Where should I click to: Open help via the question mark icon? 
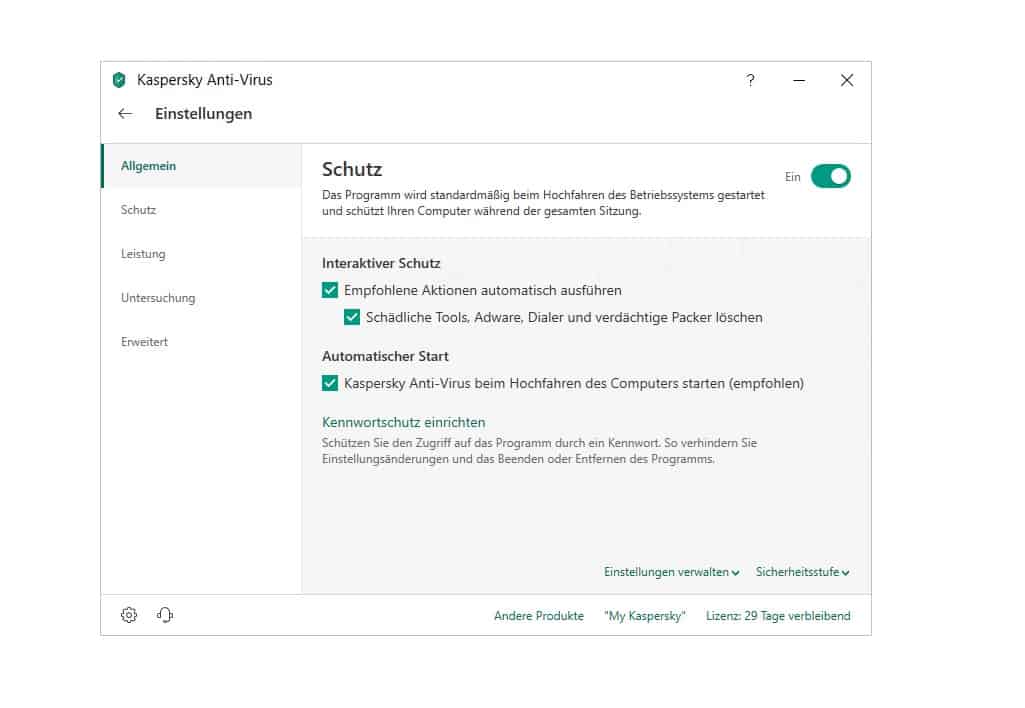pos(750,80)
